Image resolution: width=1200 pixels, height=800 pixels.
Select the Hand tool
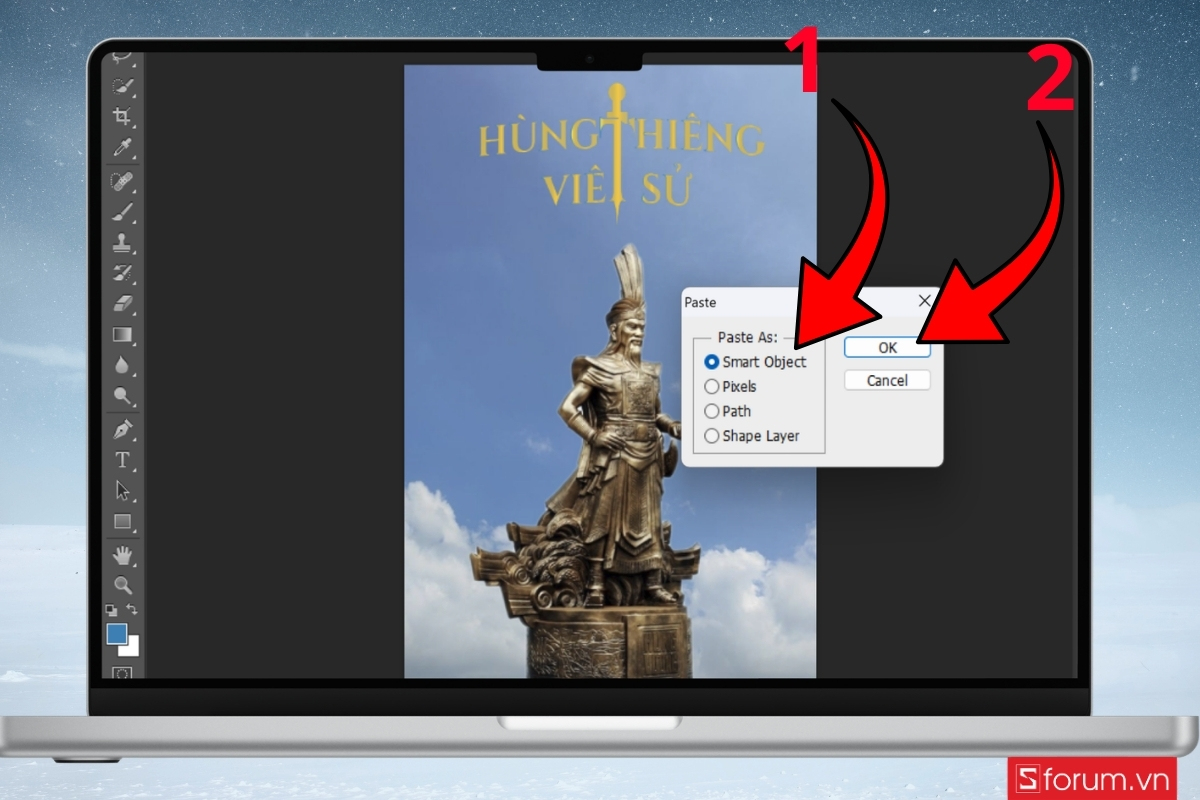pos(122,555)
